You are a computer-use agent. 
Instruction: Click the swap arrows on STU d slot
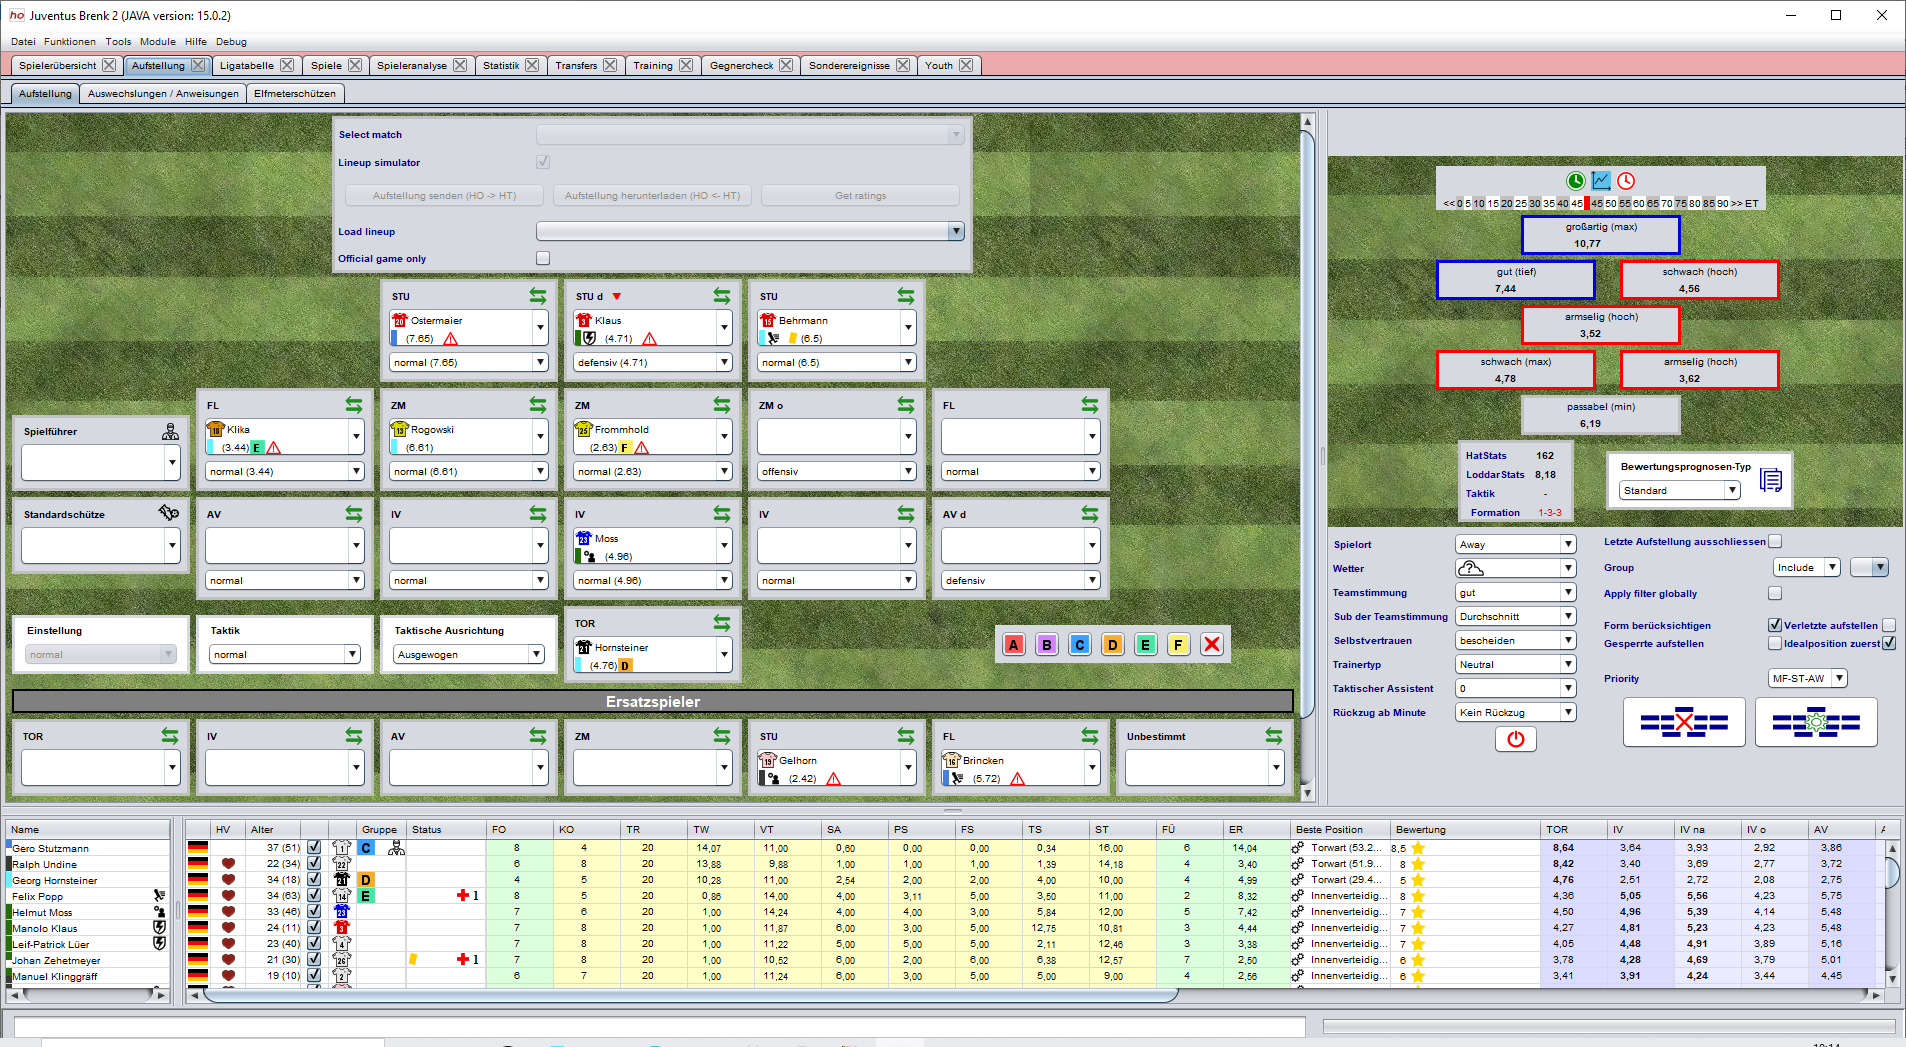click(x=722, y=296)
